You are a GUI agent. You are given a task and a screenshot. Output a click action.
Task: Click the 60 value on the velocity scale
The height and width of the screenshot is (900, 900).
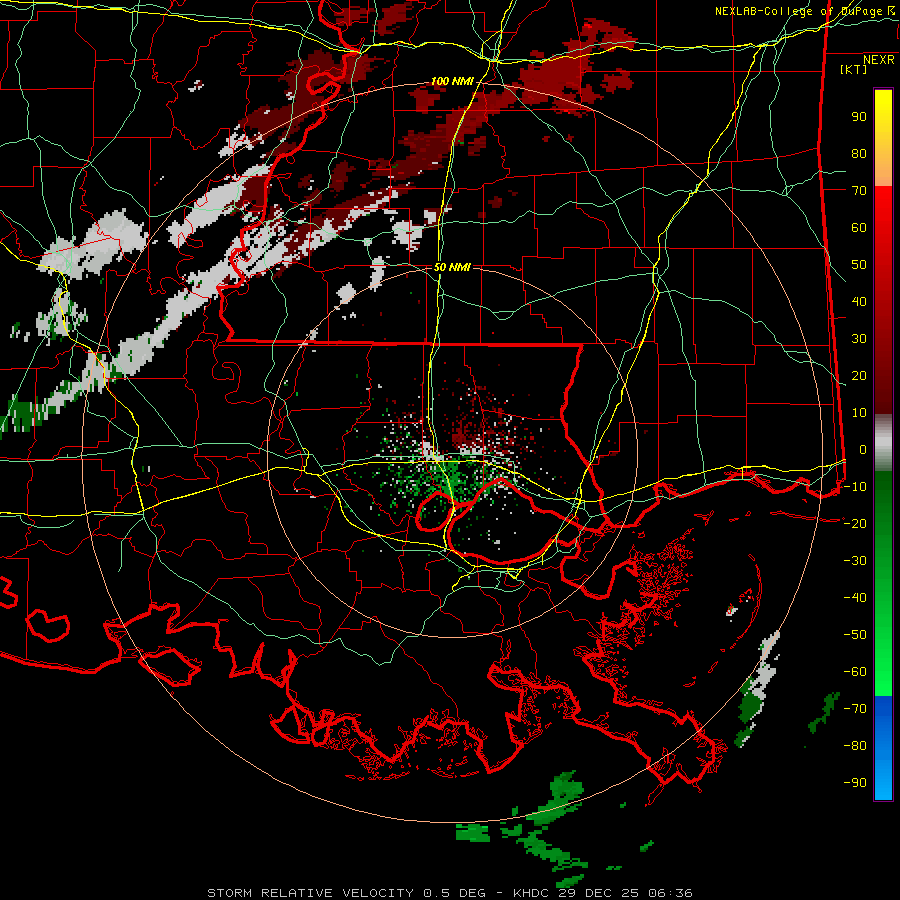[859, 227]
